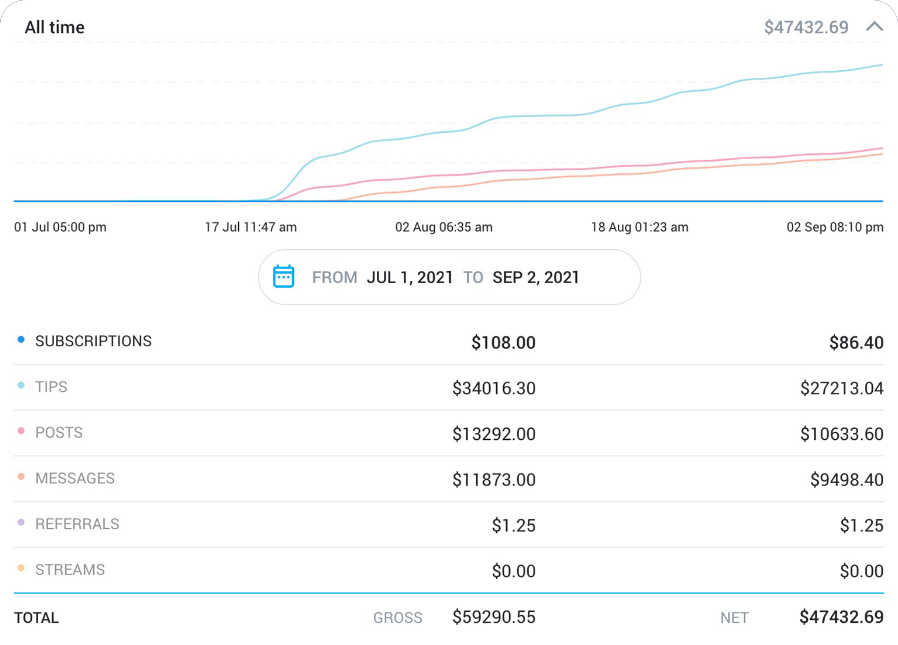
Task: Click the All time heading
Action: click(54, 27)
